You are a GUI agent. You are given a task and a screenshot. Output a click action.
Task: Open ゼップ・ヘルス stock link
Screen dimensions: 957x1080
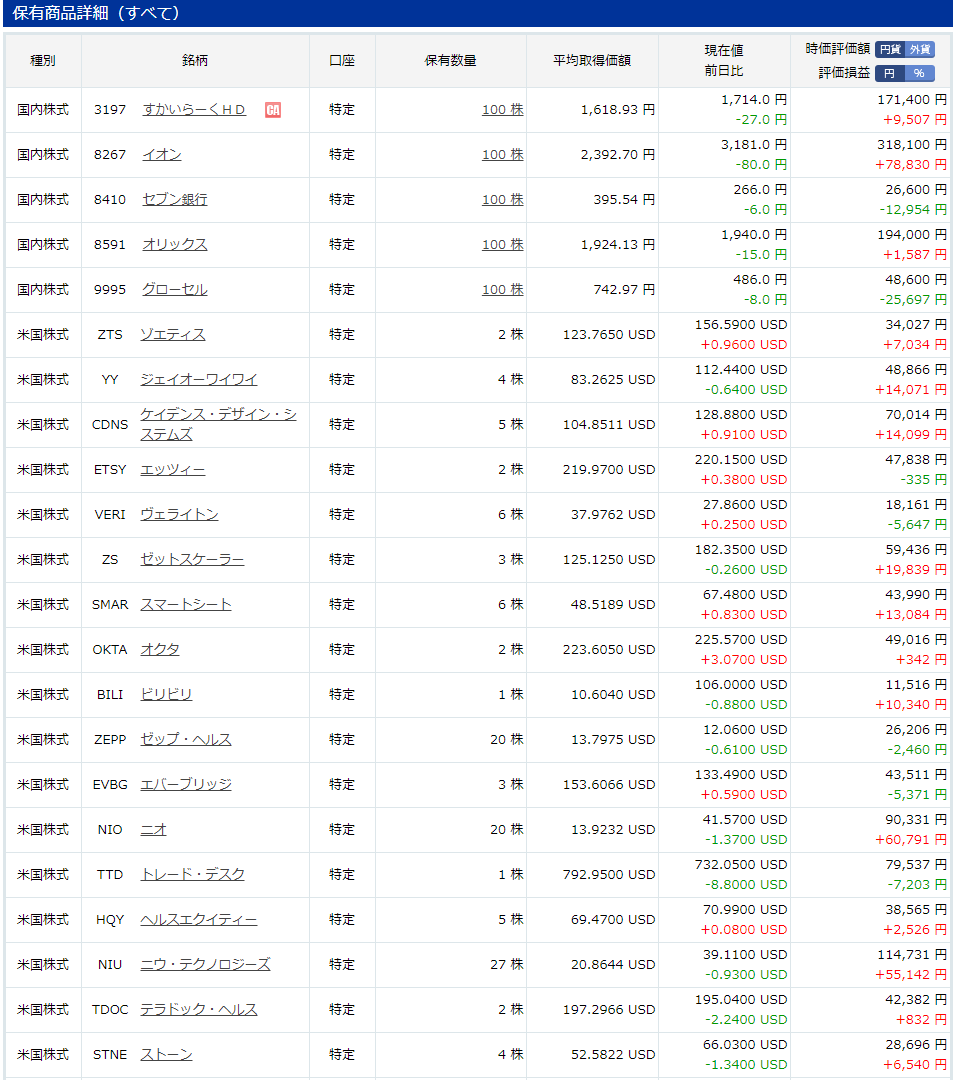(x=186, y=740)
